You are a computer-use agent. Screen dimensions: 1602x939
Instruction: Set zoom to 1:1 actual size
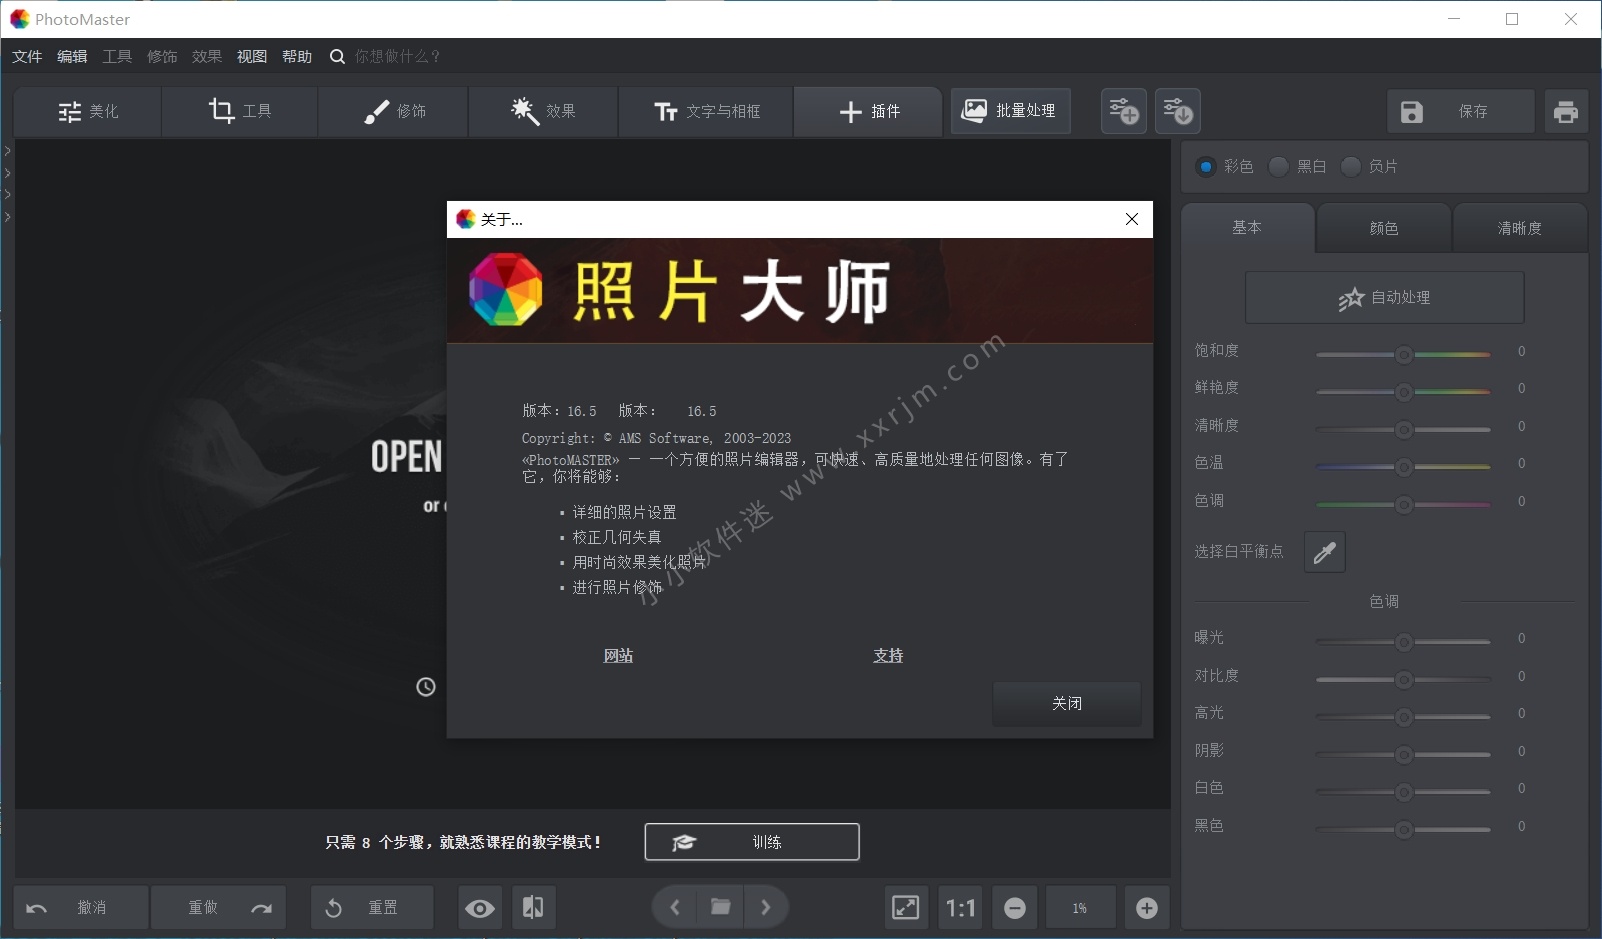coord(960,908)
